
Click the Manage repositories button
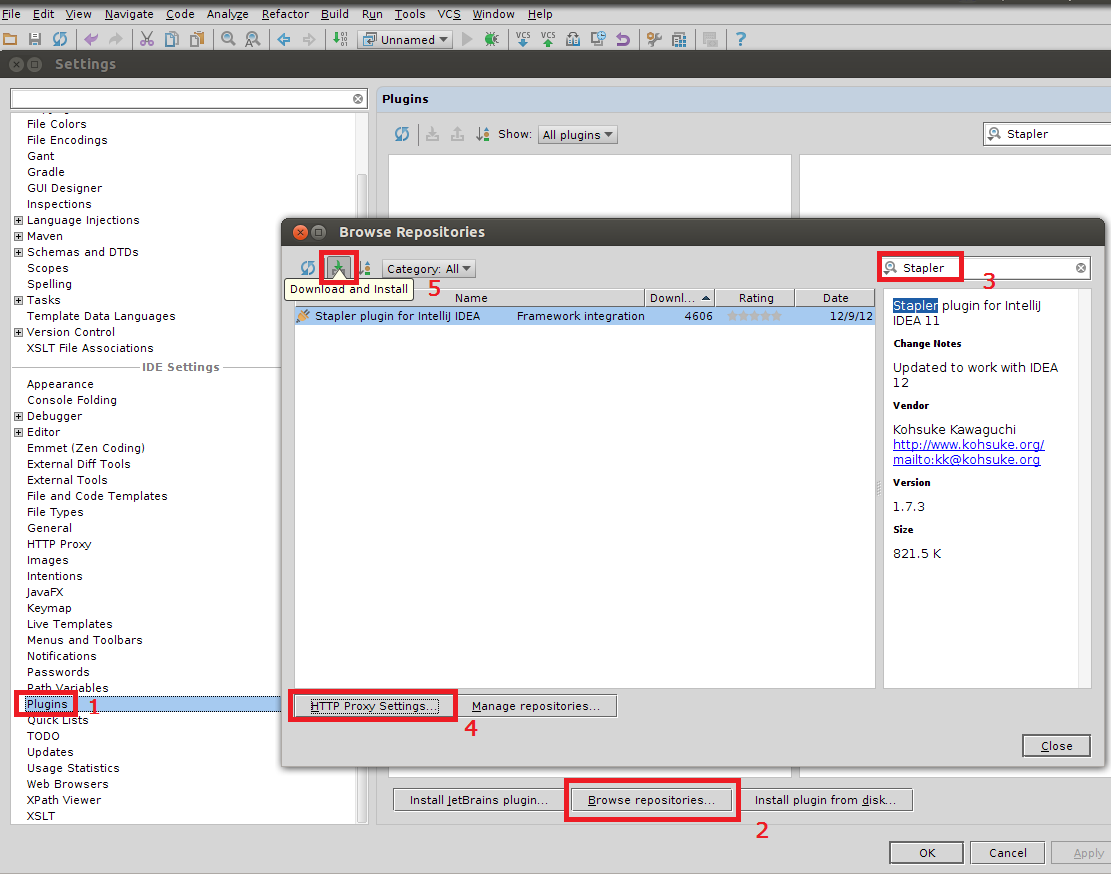click(536, 706)
